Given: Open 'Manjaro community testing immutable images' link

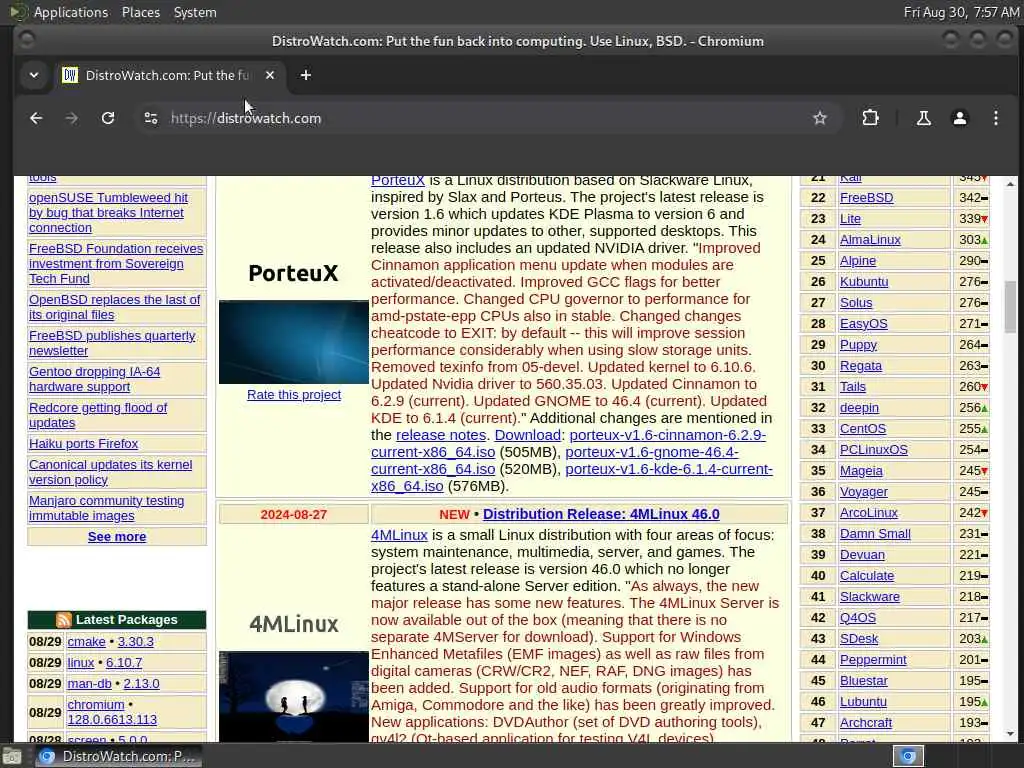Looking at the screenshot, I should click(106, 508).
